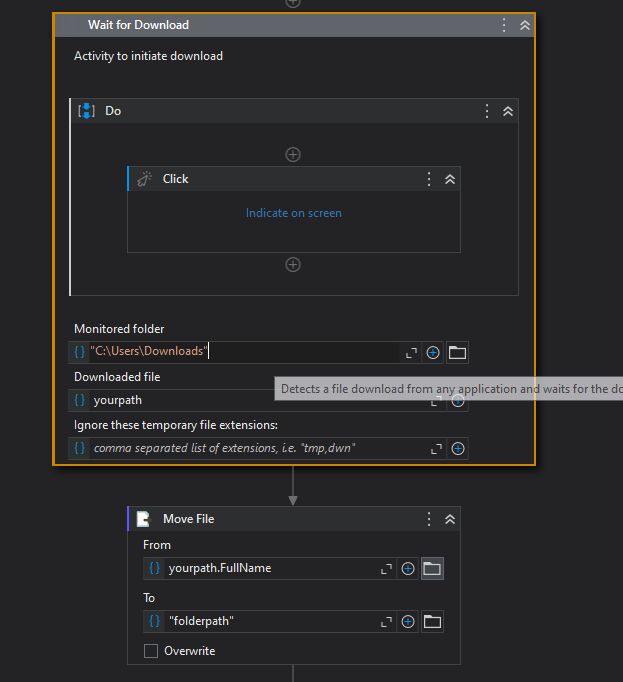The image size is (623, 682).
Task: Click the Move File activity icon
Action: pos(144,519)
